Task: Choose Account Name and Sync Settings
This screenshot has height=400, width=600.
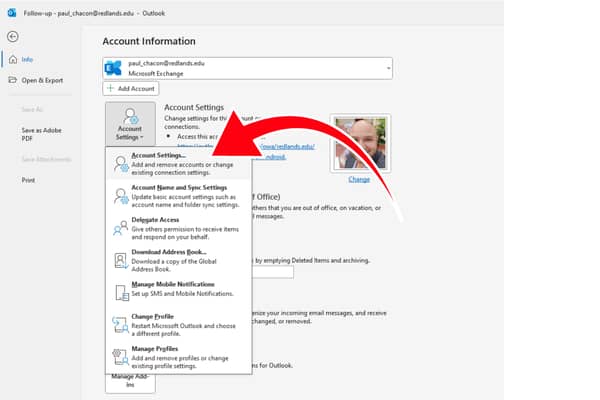Action: (179, 196)
